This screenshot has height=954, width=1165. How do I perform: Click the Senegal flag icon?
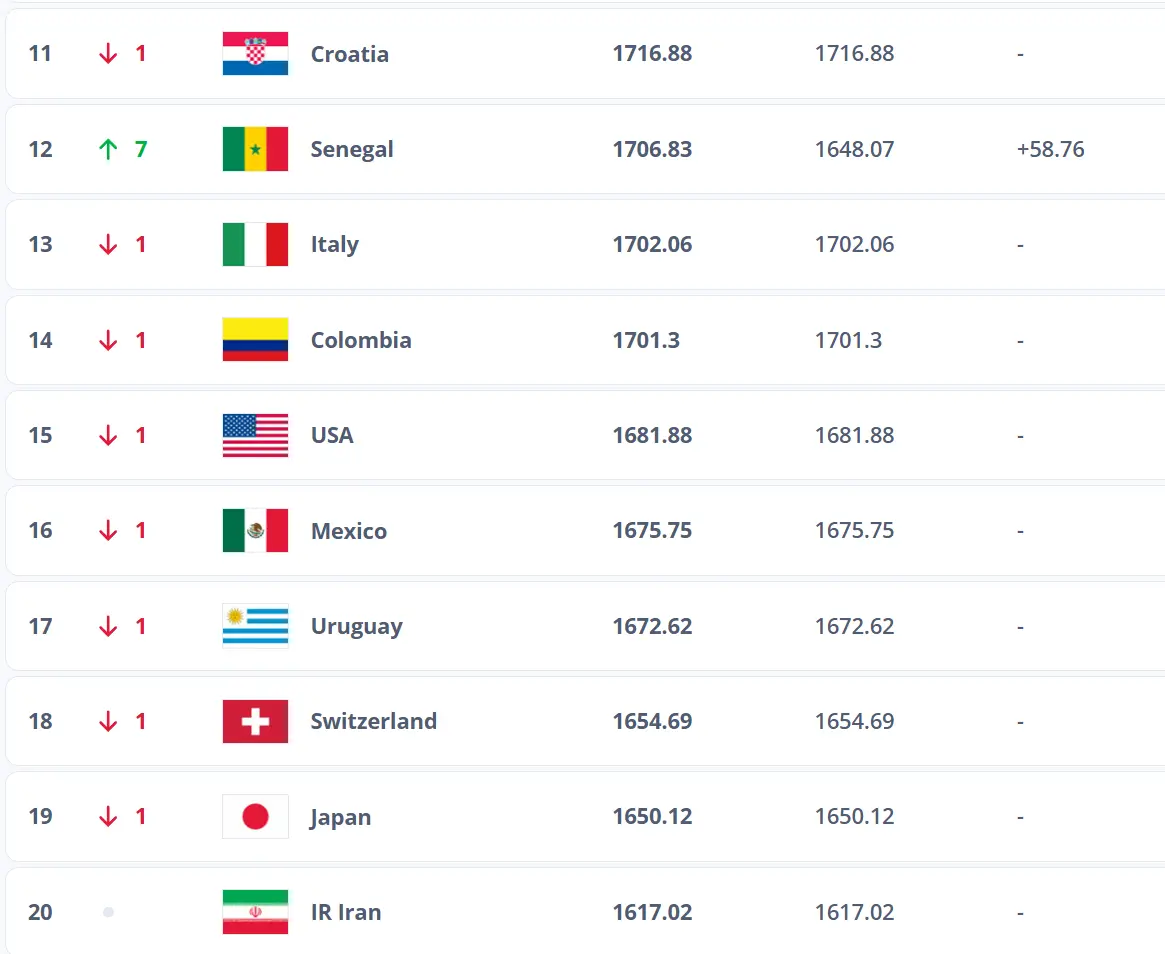[x=255, y=149]
